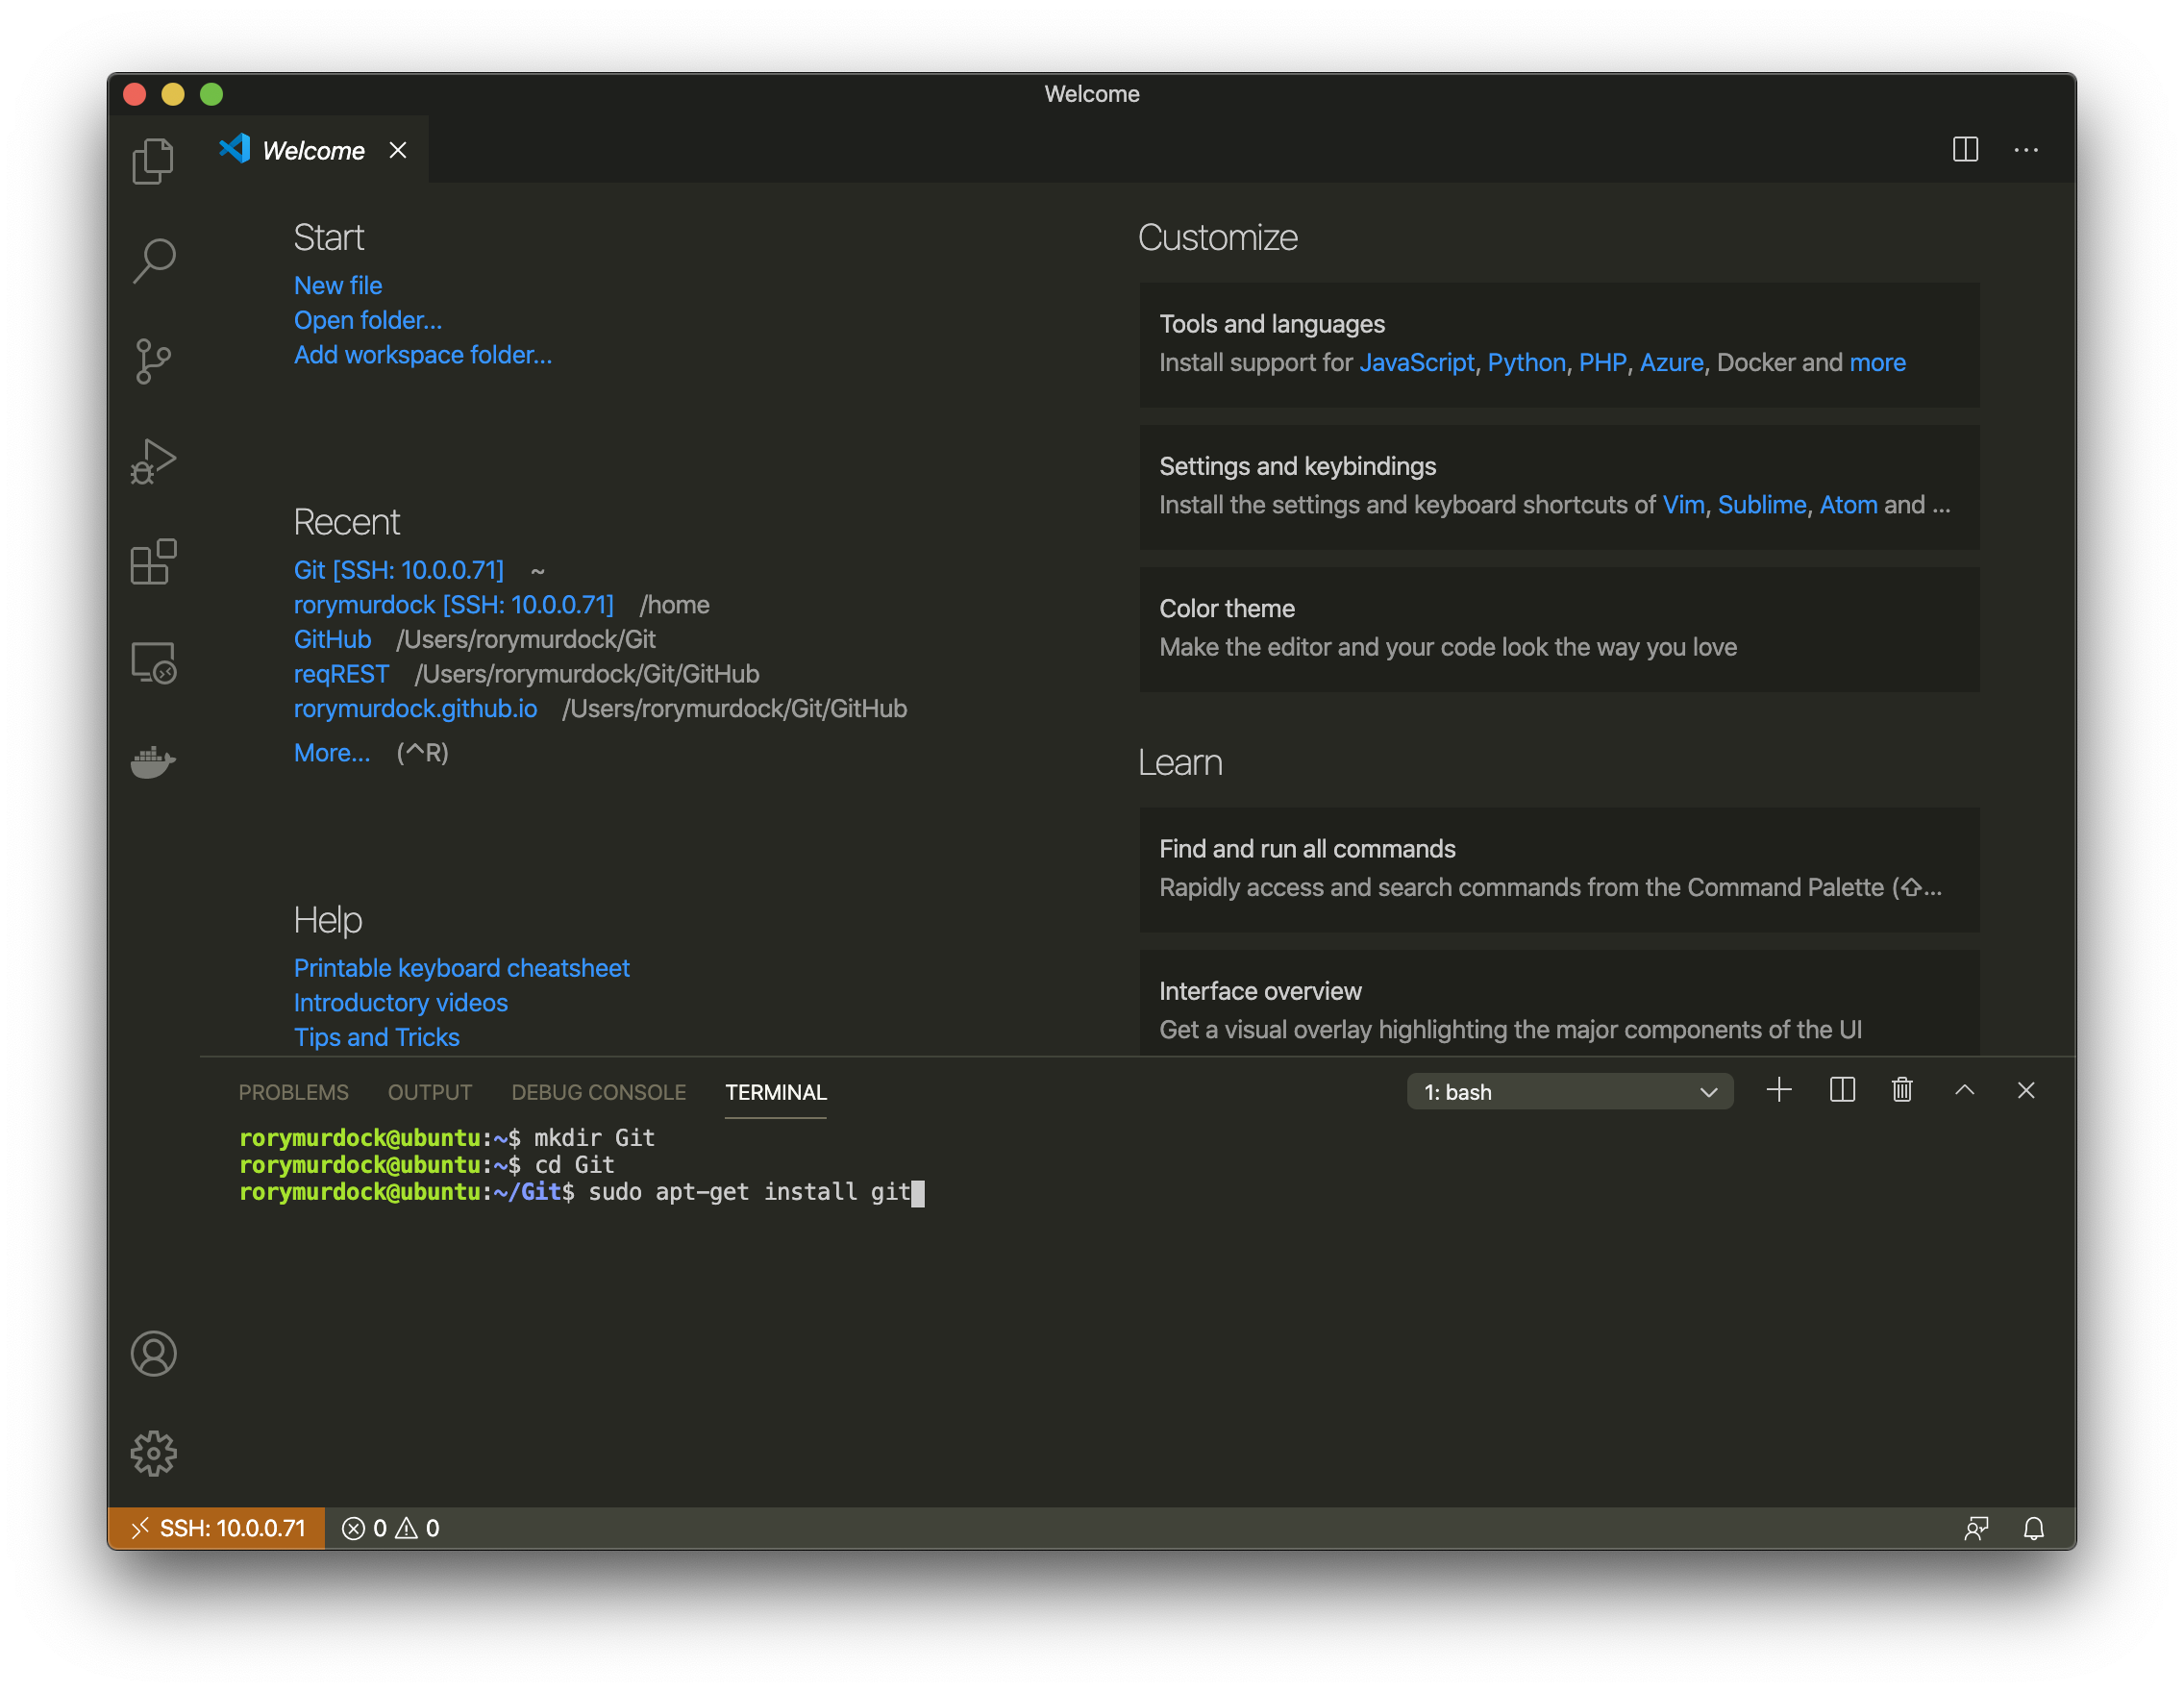The width and height of the screenshot is (2184, 1692).
Task: Click the Vim keybindings link
Action: coord(1683,505)
